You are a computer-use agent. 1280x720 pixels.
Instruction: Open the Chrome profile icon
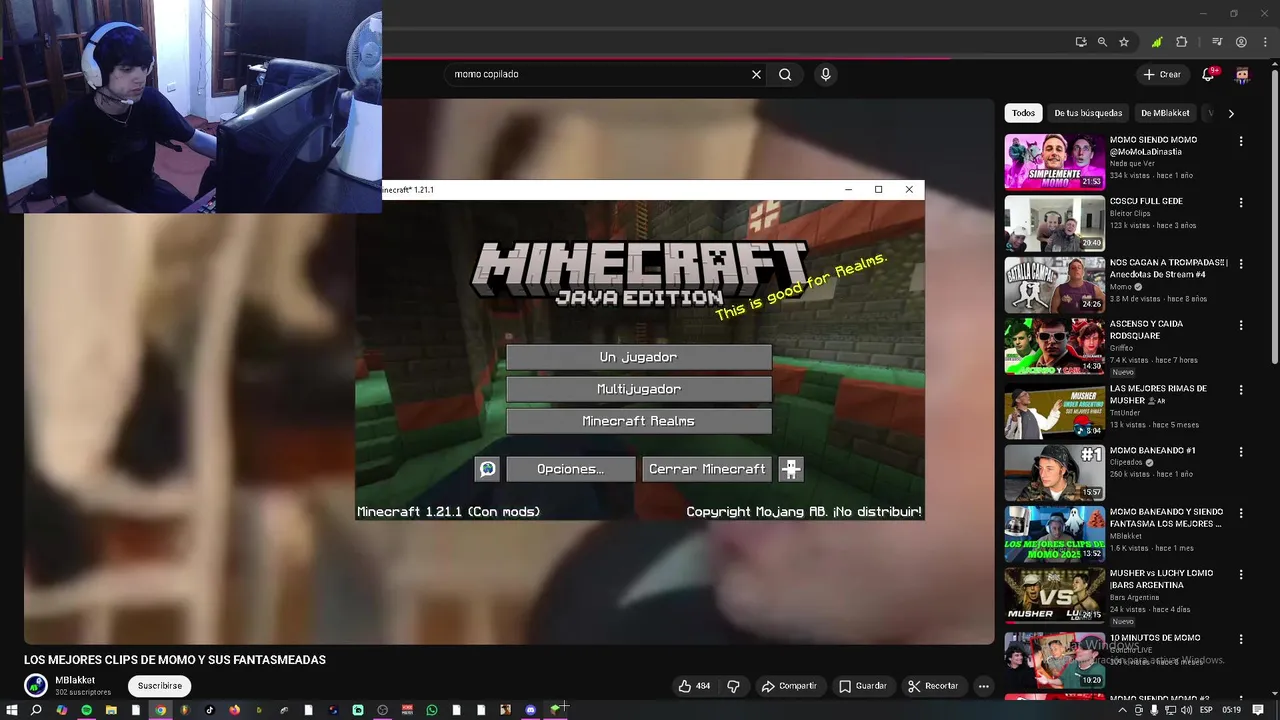[1241, 42]
